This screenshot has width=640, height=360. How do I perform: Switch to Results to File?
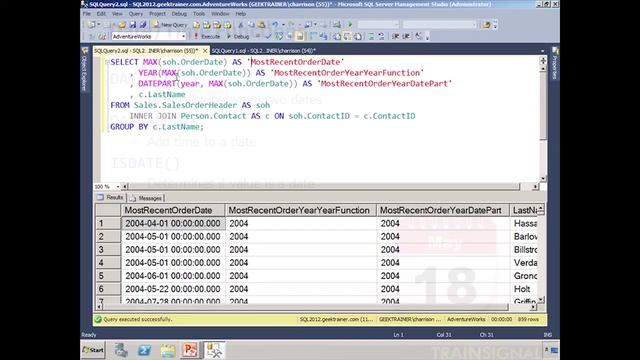point(358,36)
